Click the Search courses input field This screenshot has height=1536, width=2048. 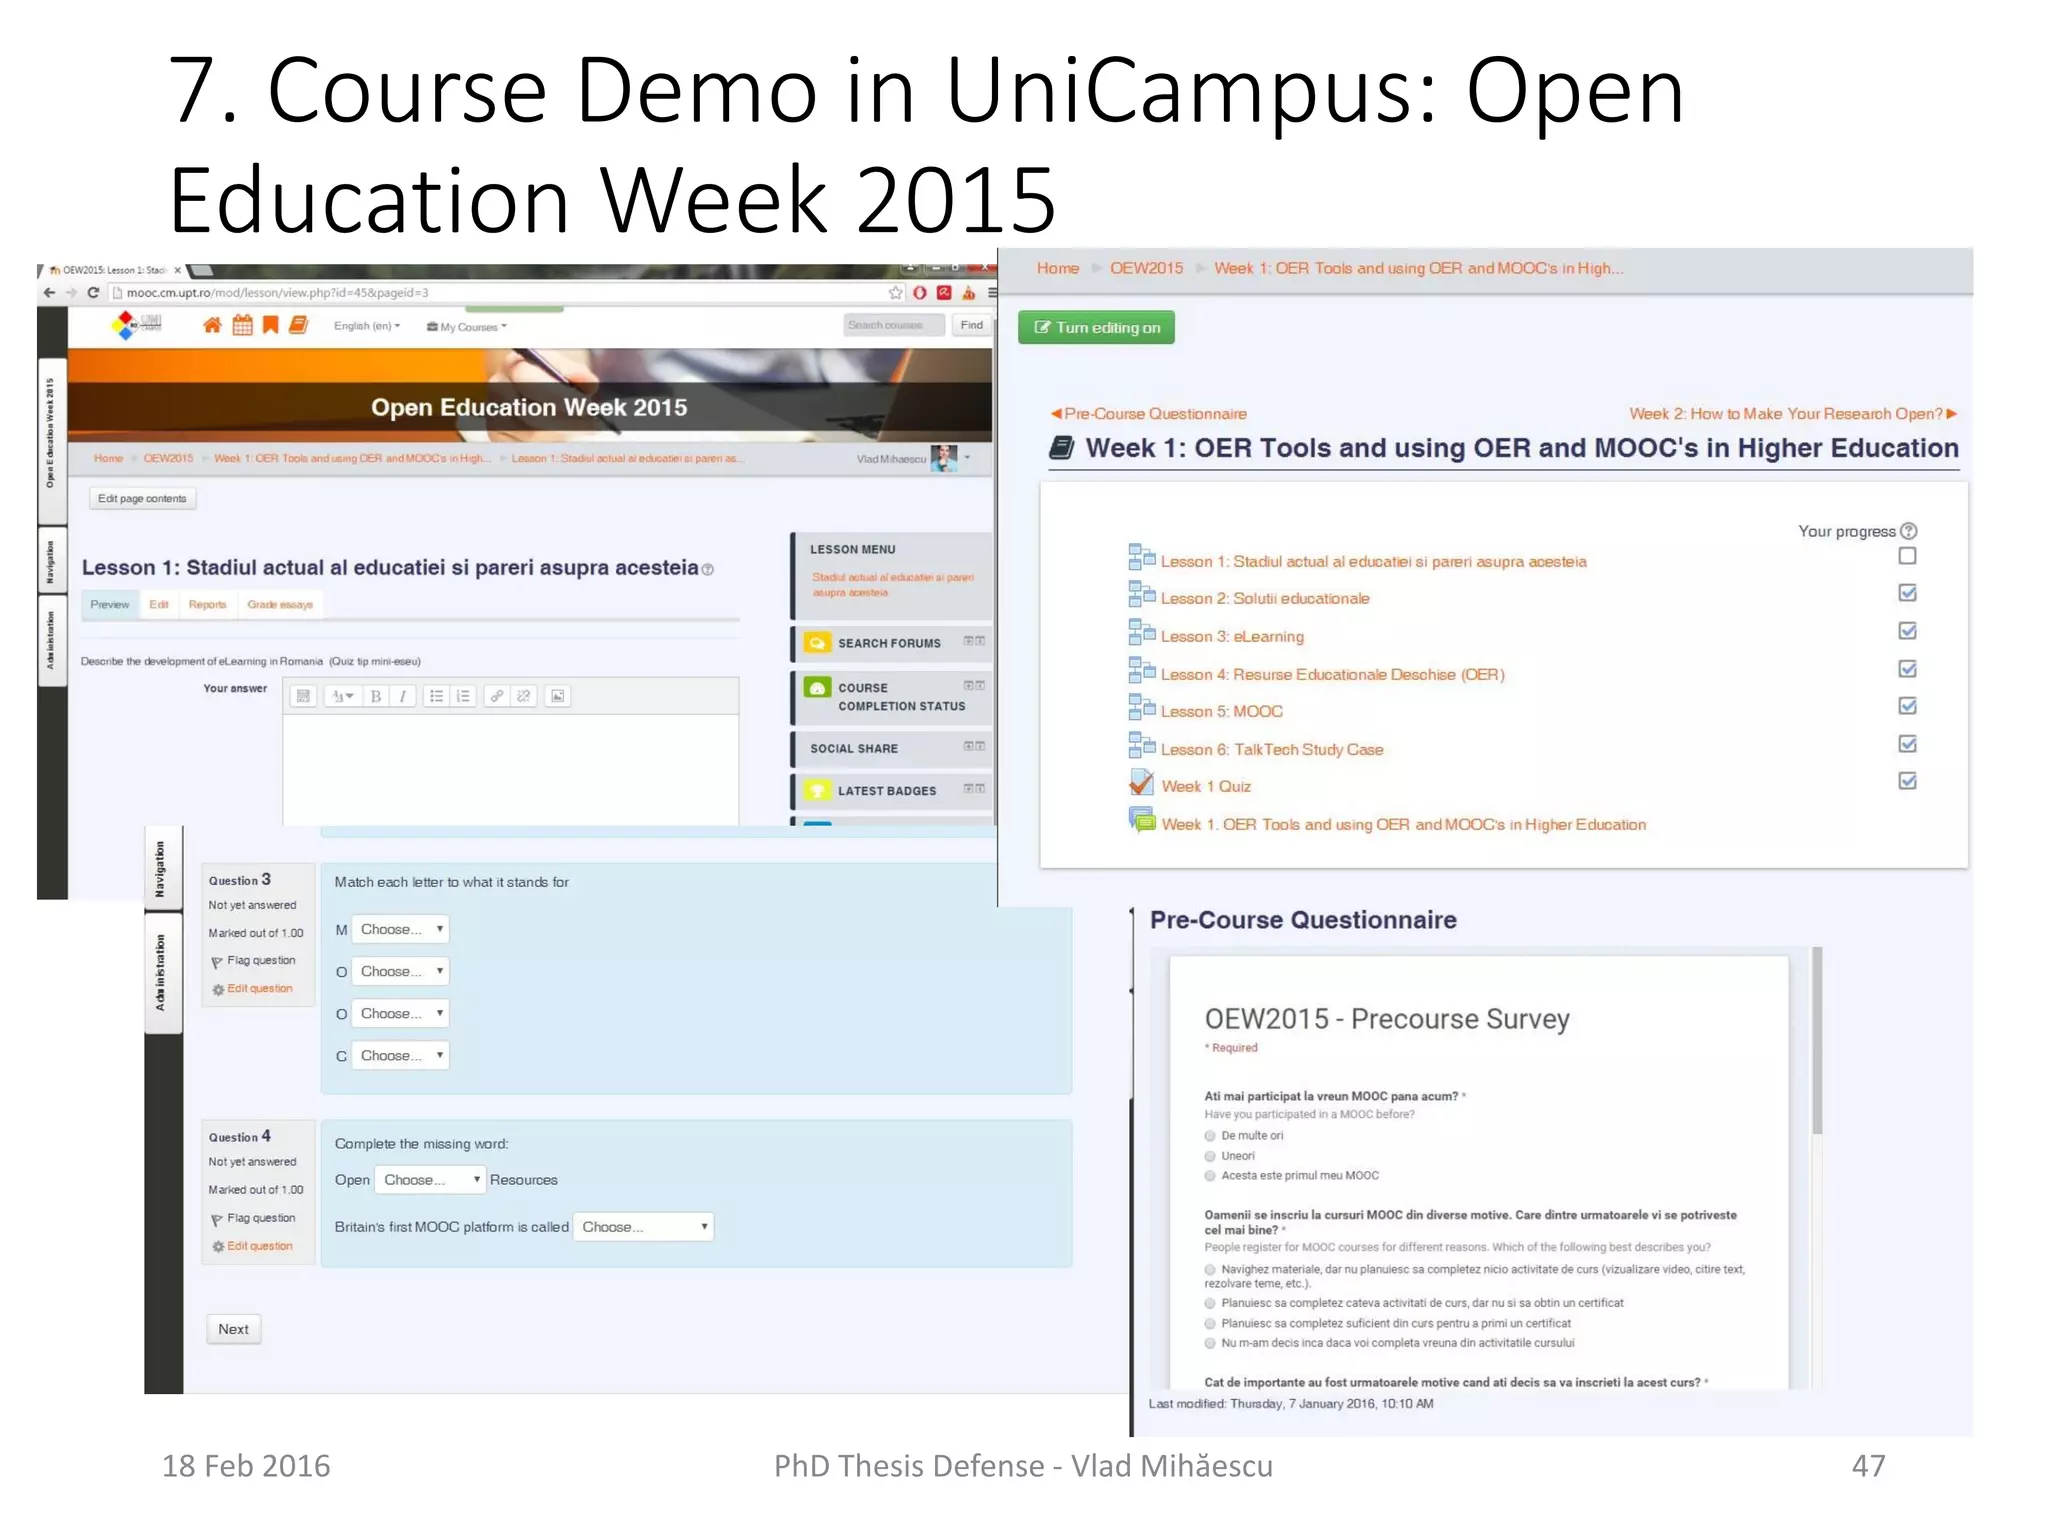click(x=894, y=325)
